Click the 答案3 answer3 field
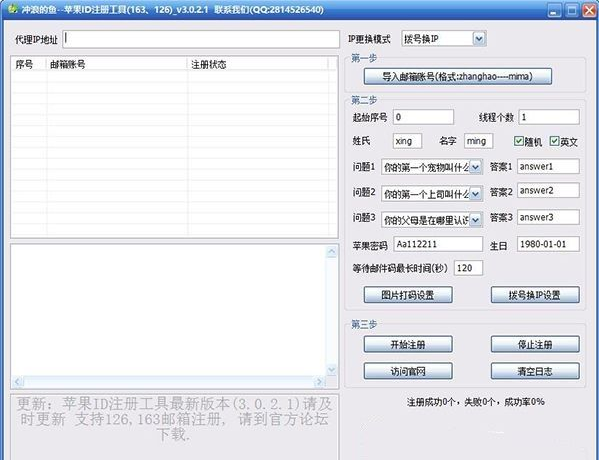Viewport: 599px width, 460px height. coord(548,217)
